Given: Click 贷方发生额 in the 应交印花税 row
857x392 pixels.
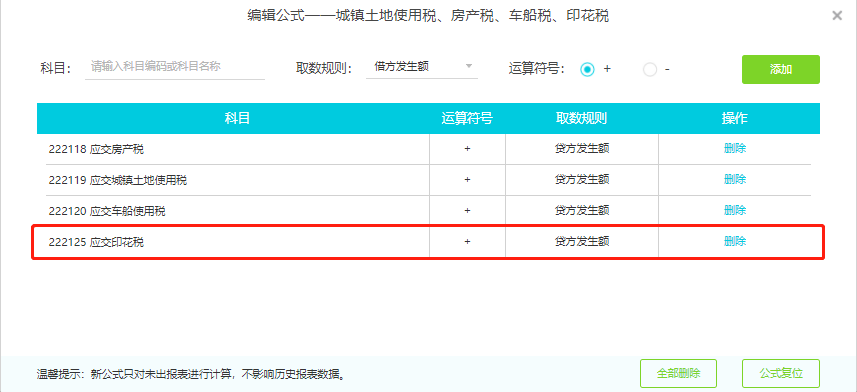Looking at the screenshot, I should tap(582, 242).
